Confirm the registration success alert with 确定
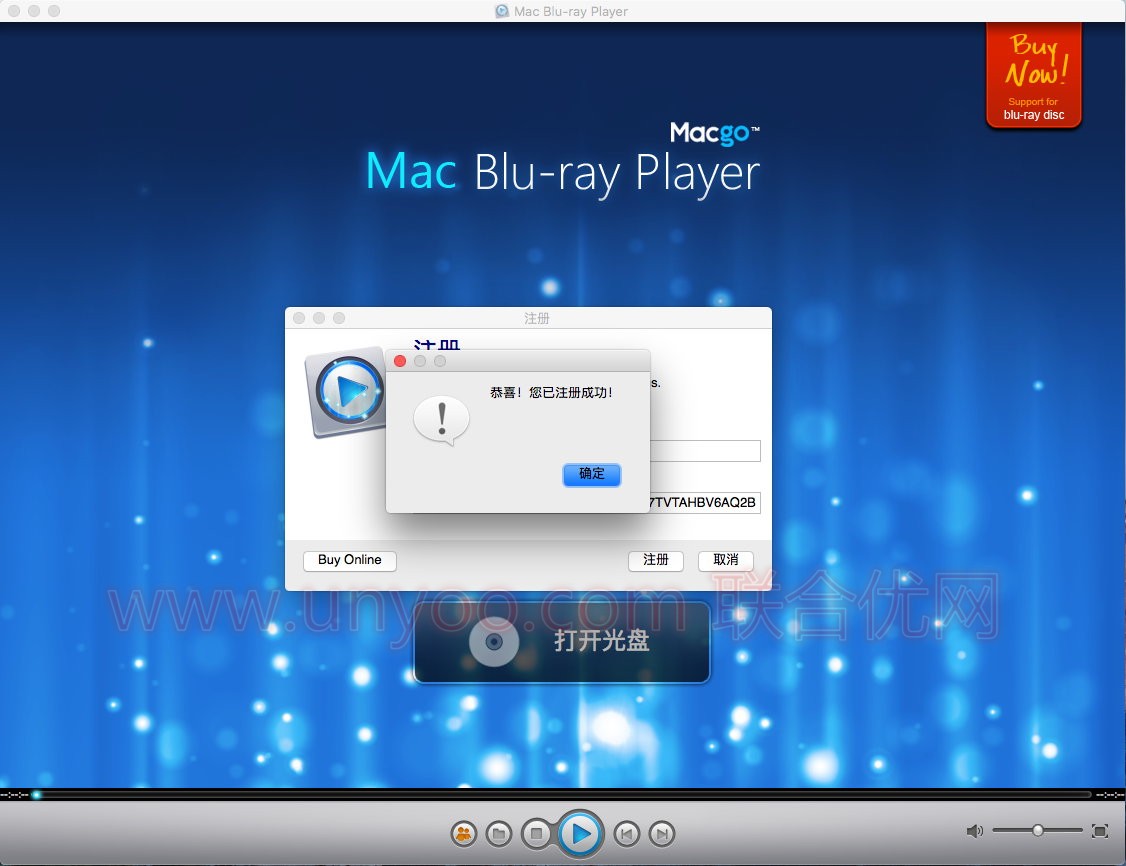Viewport: 1126px width, 866px height. 592,474
